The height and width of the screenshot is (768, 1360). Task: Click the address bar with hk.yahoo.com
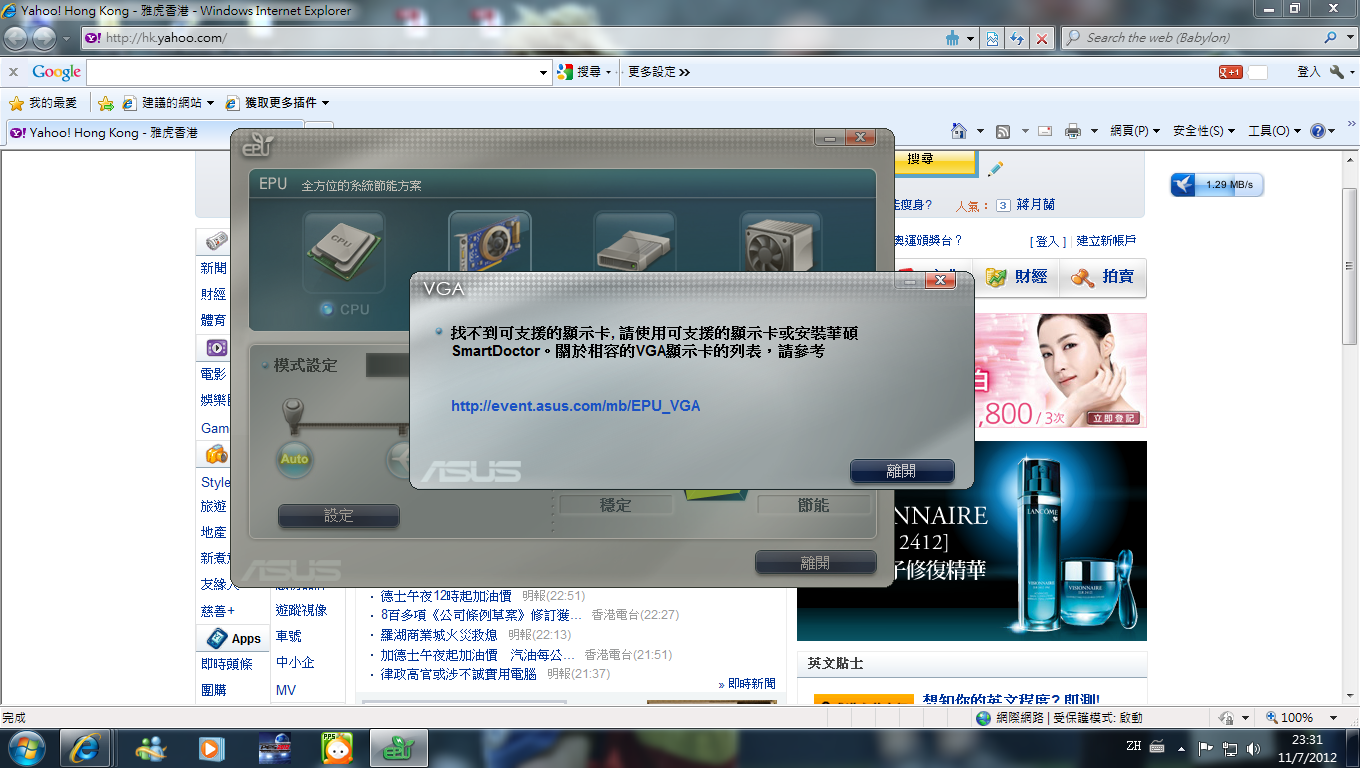pos(510,38)
